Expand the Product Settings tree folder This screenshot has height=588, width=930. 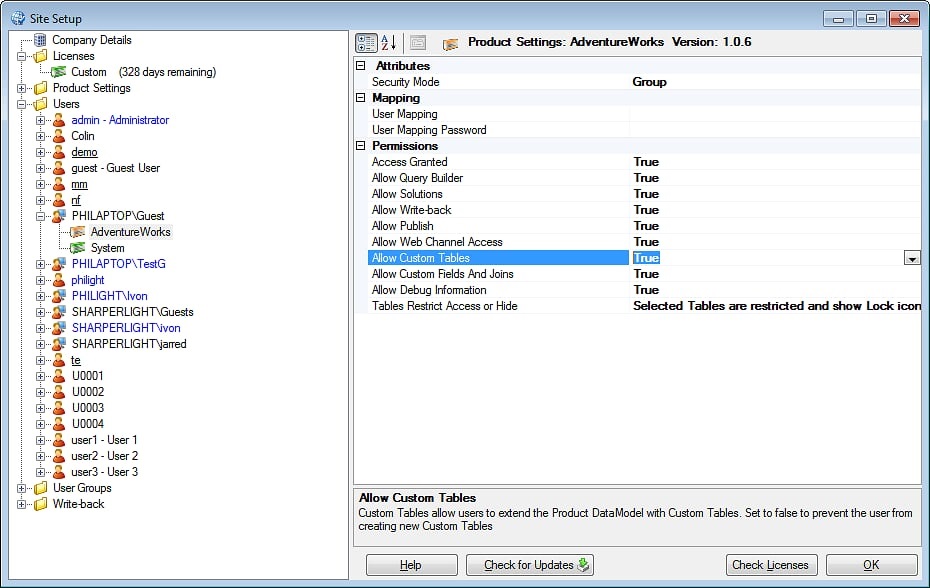[22, 88]
